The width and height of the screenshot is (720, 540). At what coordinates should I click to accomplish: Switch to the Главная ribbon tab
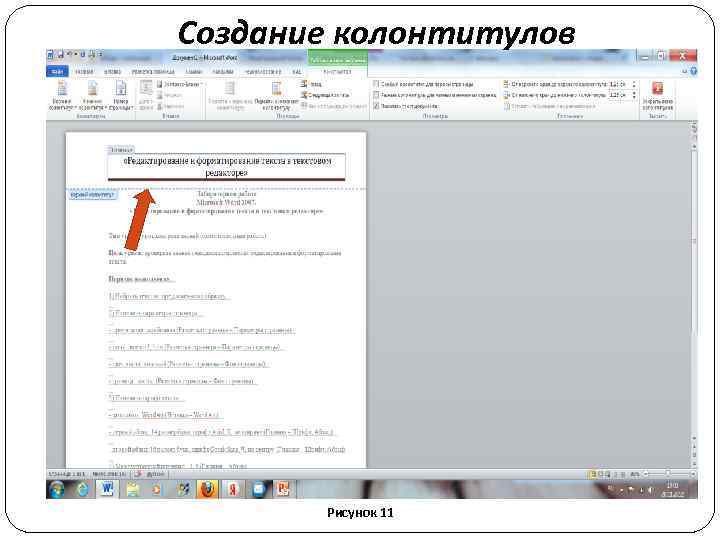tap(84, 72)
